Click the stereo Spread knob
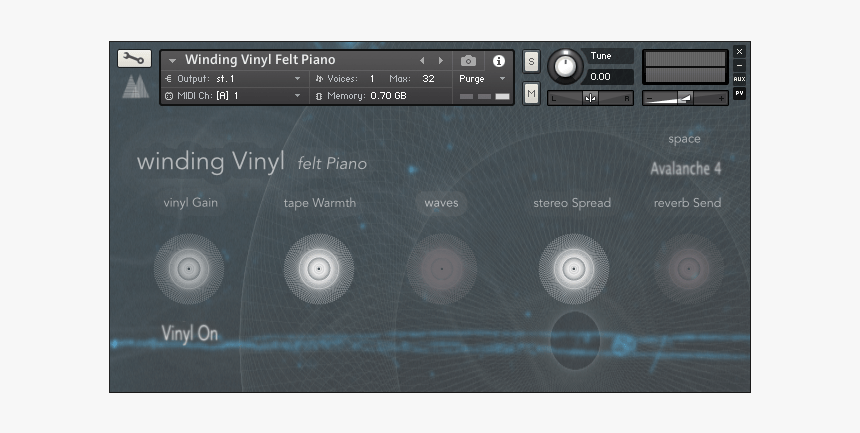This screenshot has width=860, height=433. point(574,269)
